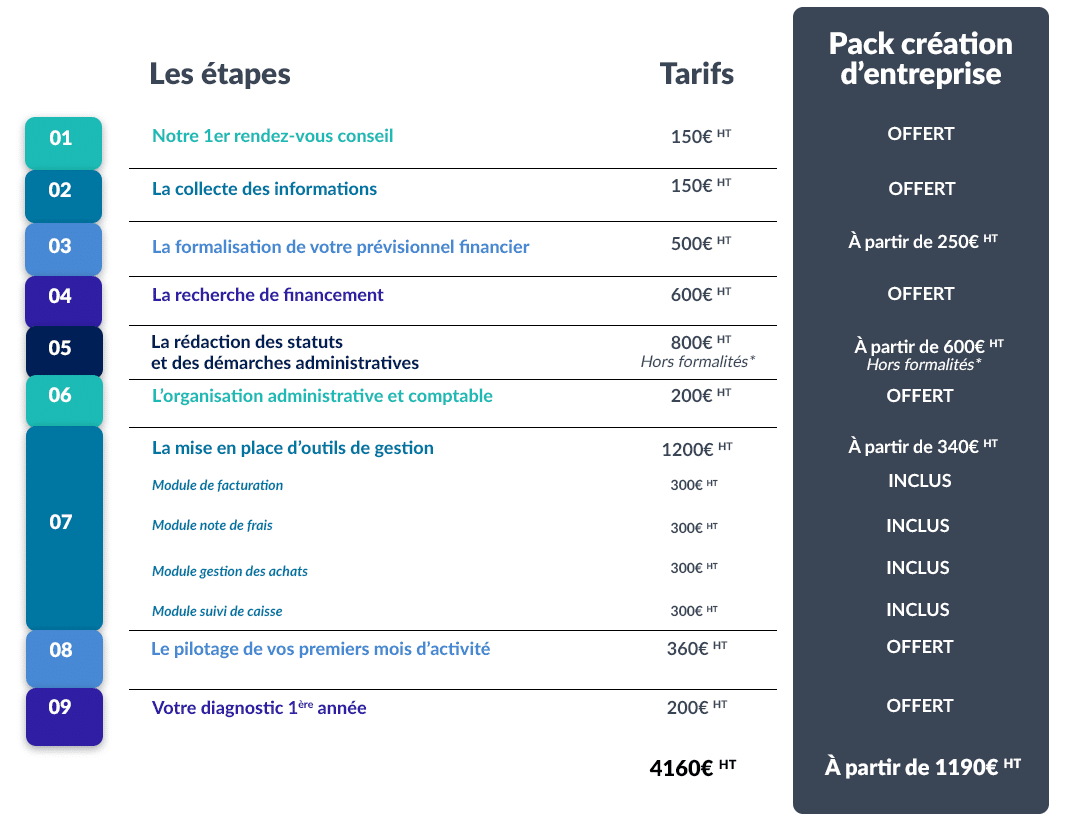Screen dimensions: 1076x821
Task: Select the step 06 numbered badge
Action: [x=62, y=398]
